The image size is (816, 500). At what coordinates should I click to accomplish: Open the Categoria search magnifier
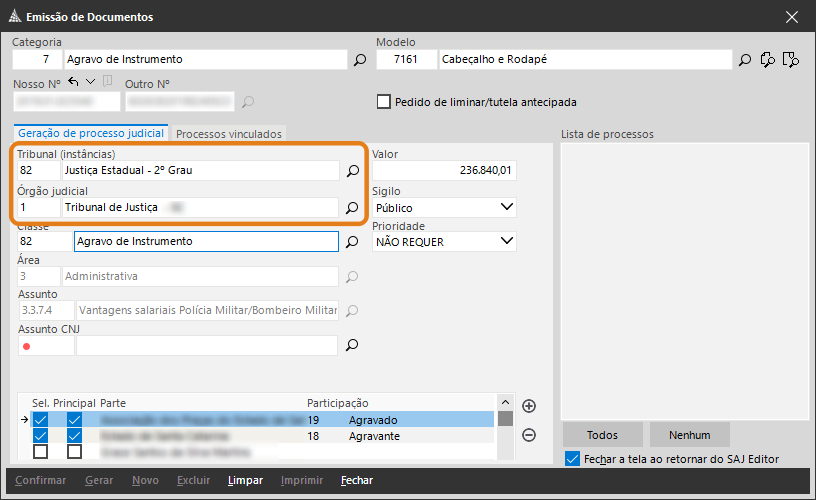click(x=360, y=60)
